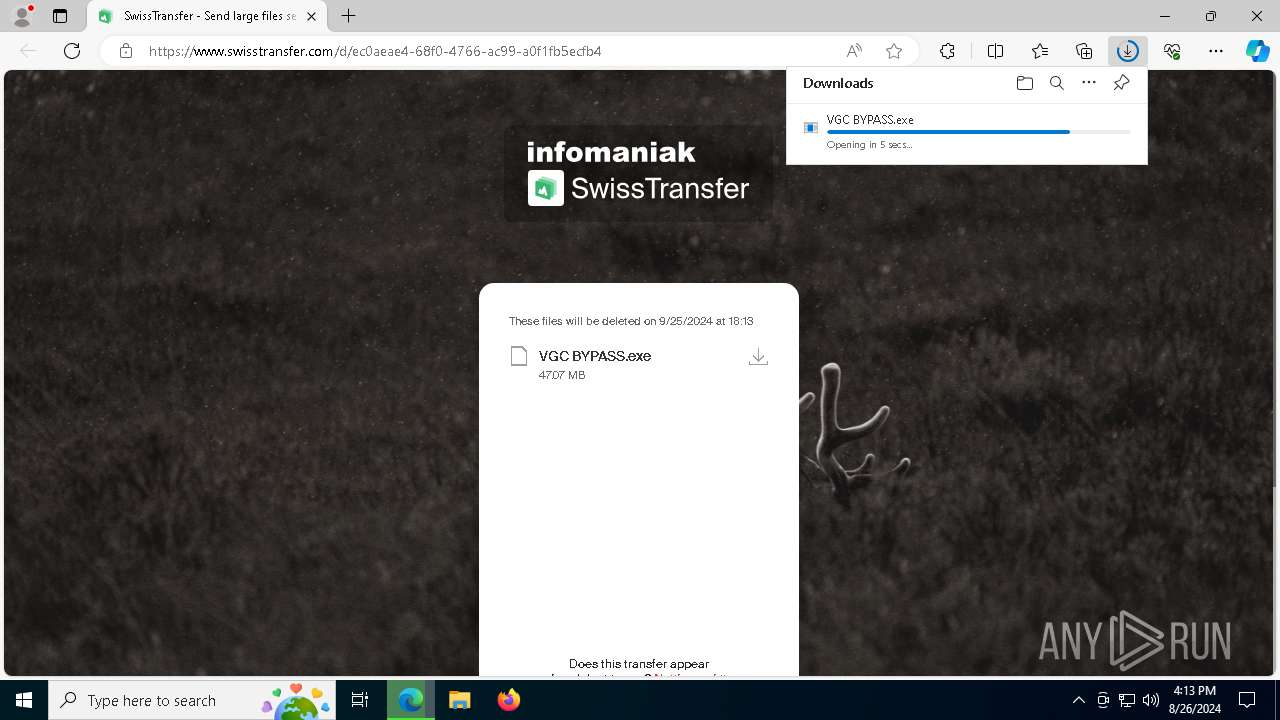
Task: Click the Refresh page button
Action: pyautogui.click(x=72, y=51)
